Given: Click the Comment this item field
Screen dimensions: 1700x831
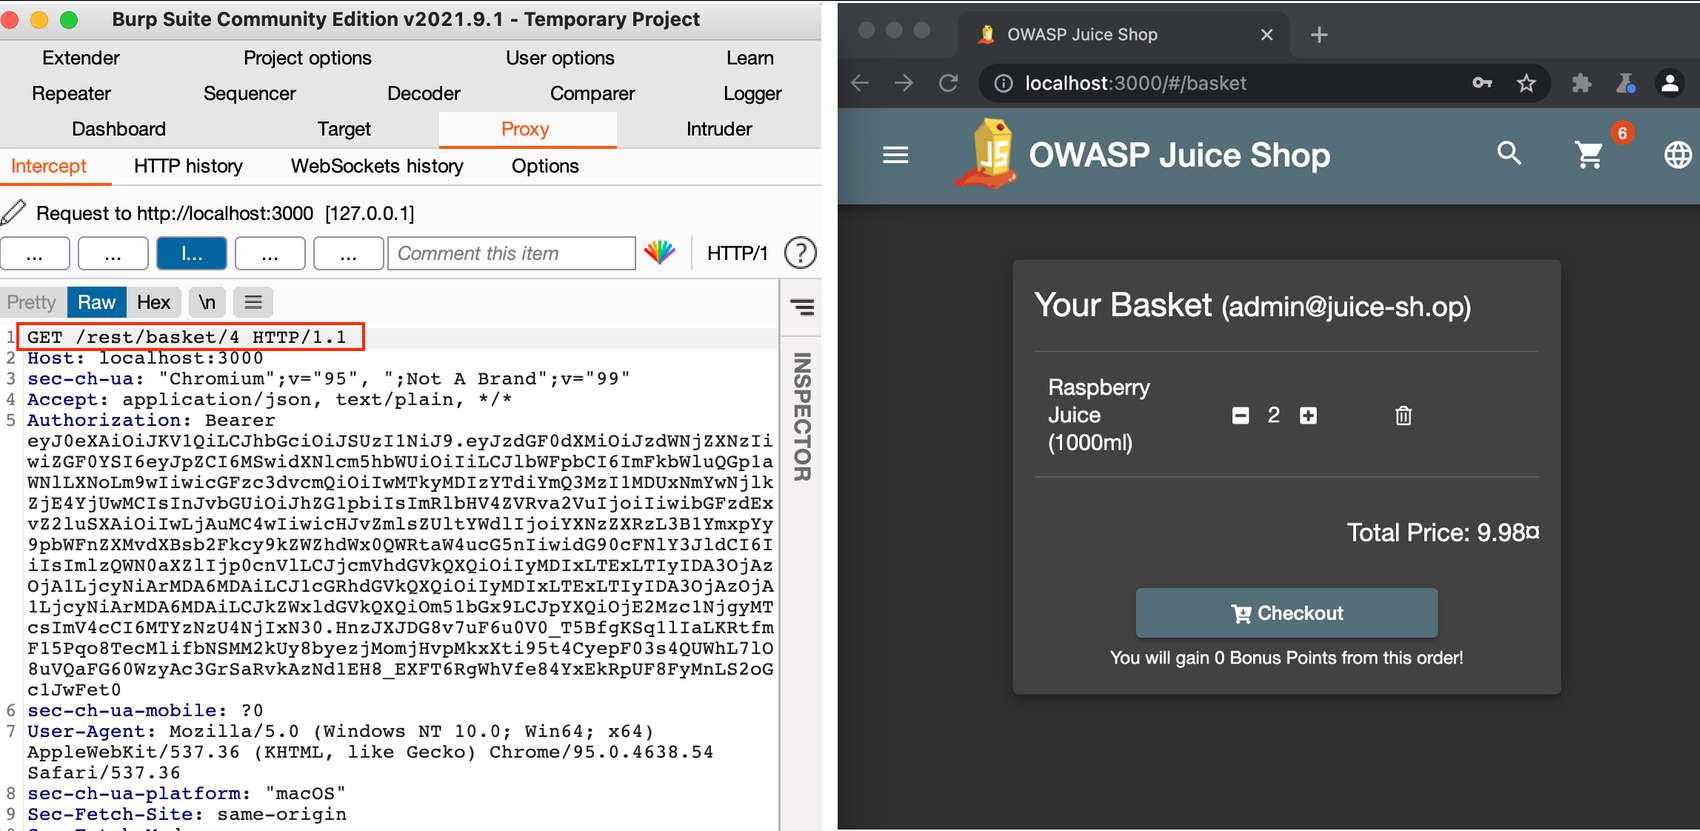Looking at the screenshot, I should (511, 254).
